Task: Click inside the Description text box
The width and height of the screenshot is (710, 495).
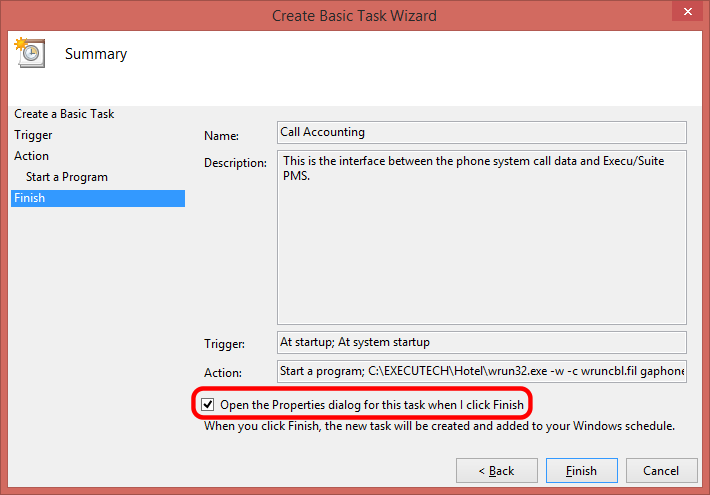Action: click(x=482, y=237)
